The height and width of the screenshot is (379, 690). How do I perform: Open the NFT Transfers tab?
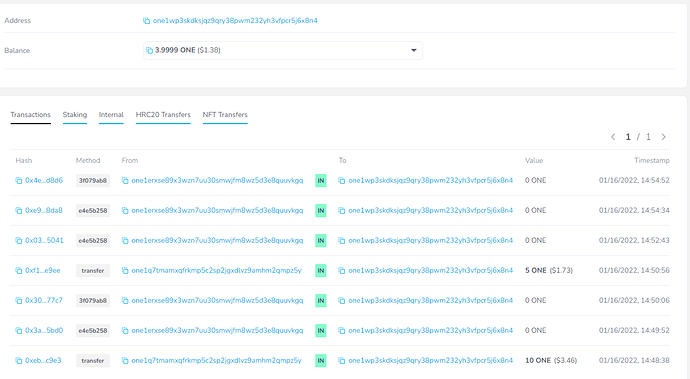point(225,114)
